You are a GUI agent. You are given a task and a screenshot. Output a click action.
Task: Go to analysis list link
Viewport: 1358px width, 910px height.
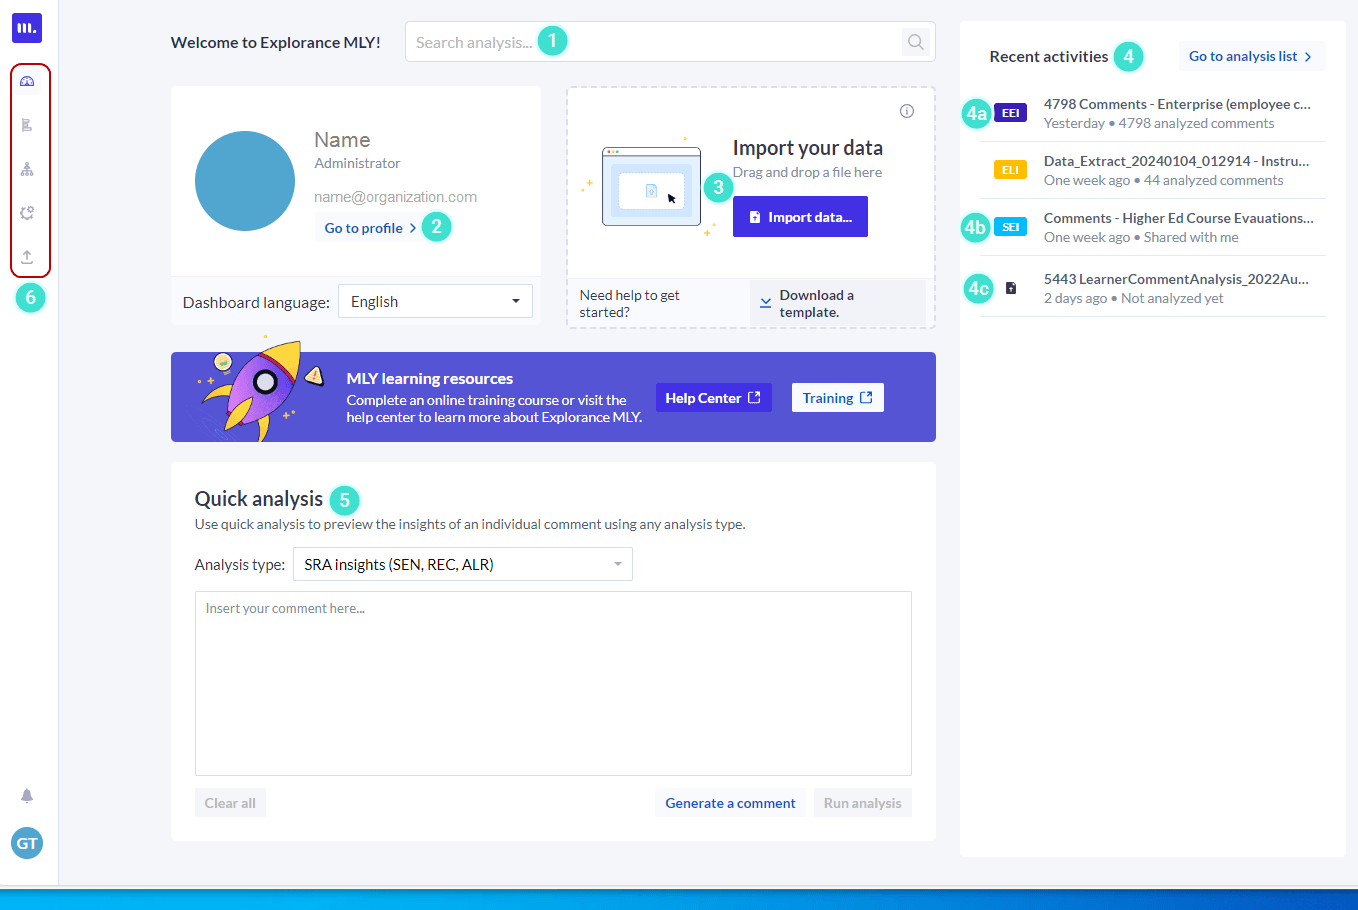[x=1252, y=56]
